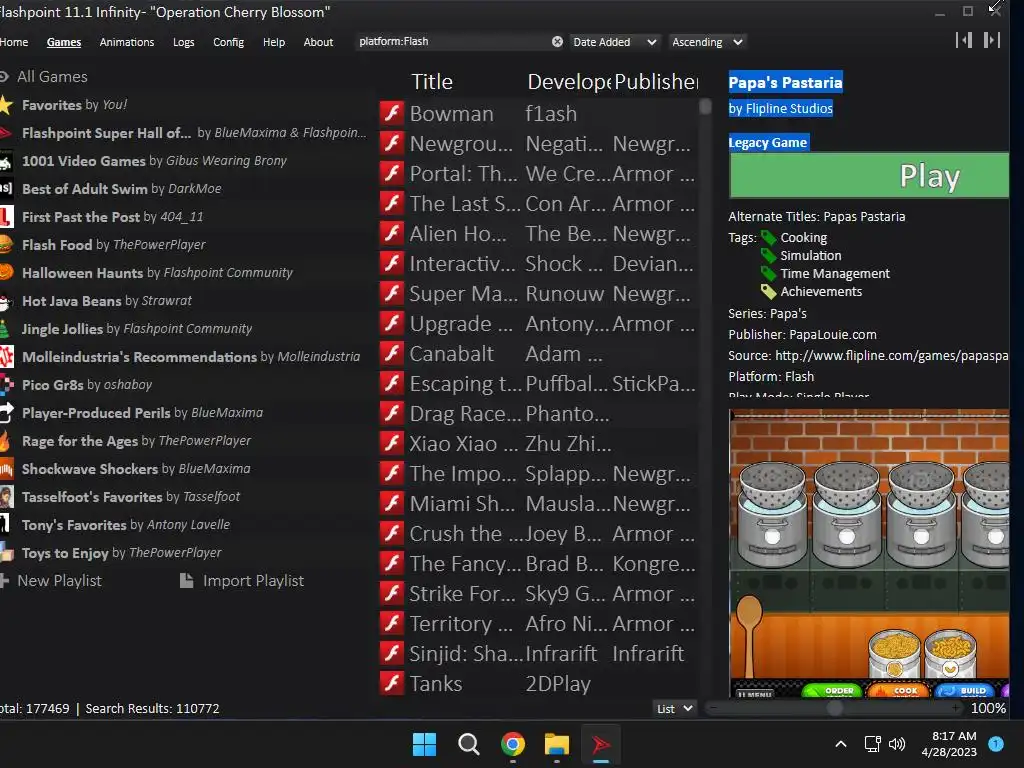Sort by the Developer column header
Viewport: 1024px width, 768px height.
pyautogui.click(x=569, y=82)
